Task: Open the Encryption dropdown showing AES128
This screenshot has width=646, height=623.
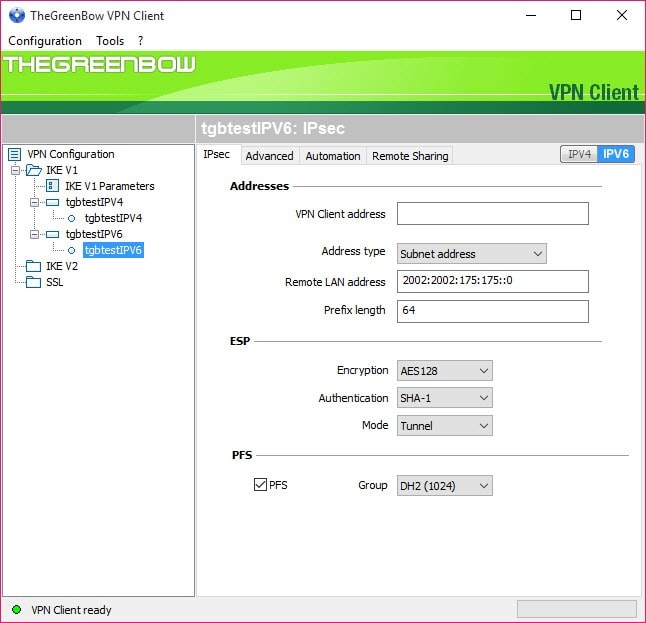Action: 445,370
